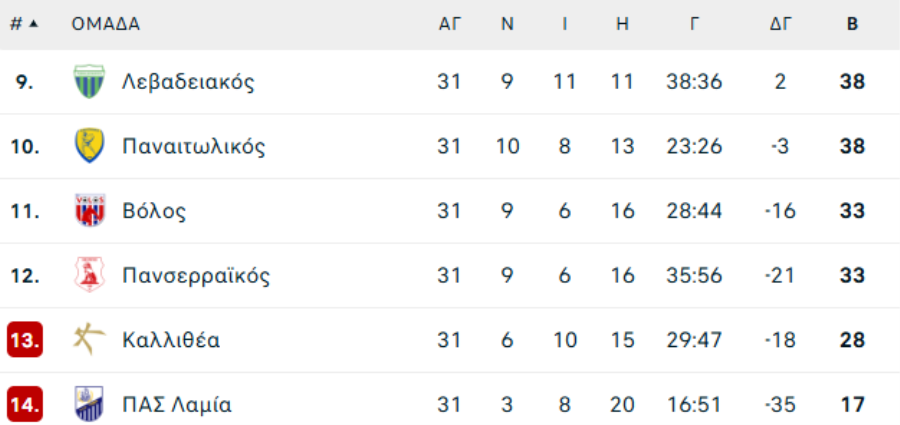Click the Πανσερραϊκός red crest
Screen dimensions: 900x425
pyautogui.click(x=89, y=275)
